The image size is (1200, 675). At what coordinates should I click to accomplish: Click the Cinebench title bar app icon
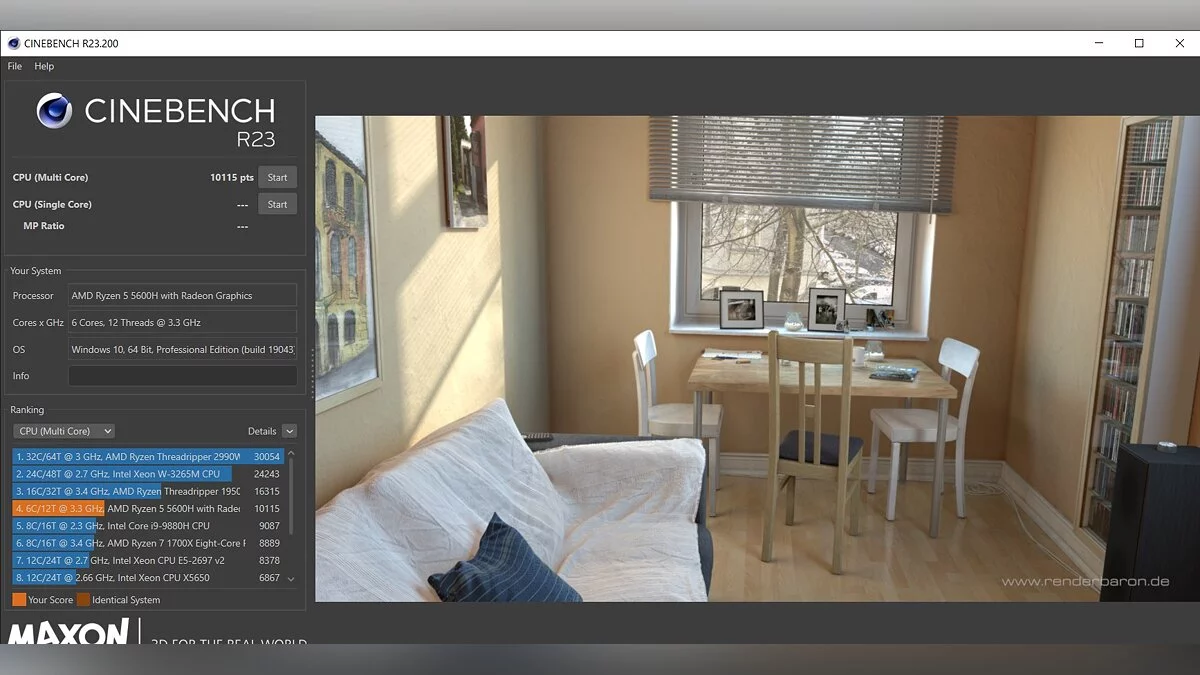coord(14,43)
